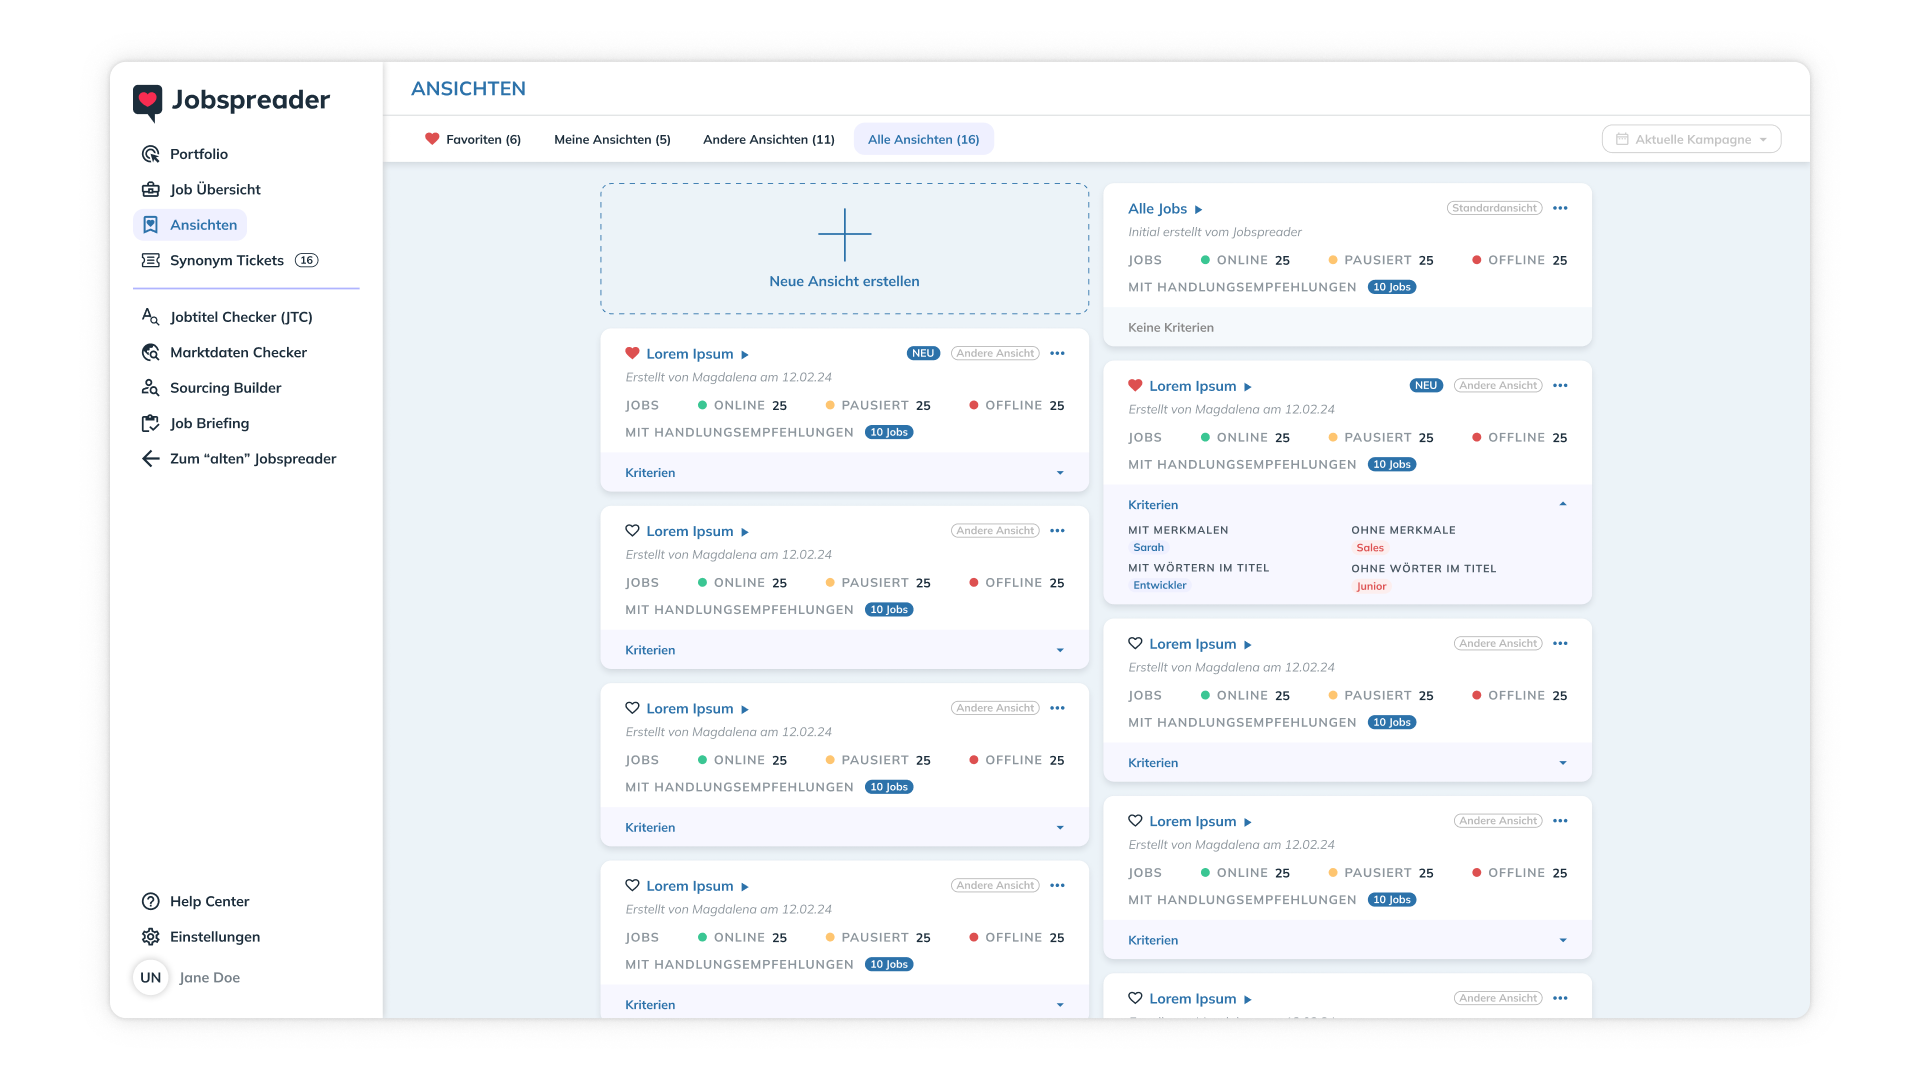
Task: Open the Sourcing Builder icon
Action: pos(150,388)
